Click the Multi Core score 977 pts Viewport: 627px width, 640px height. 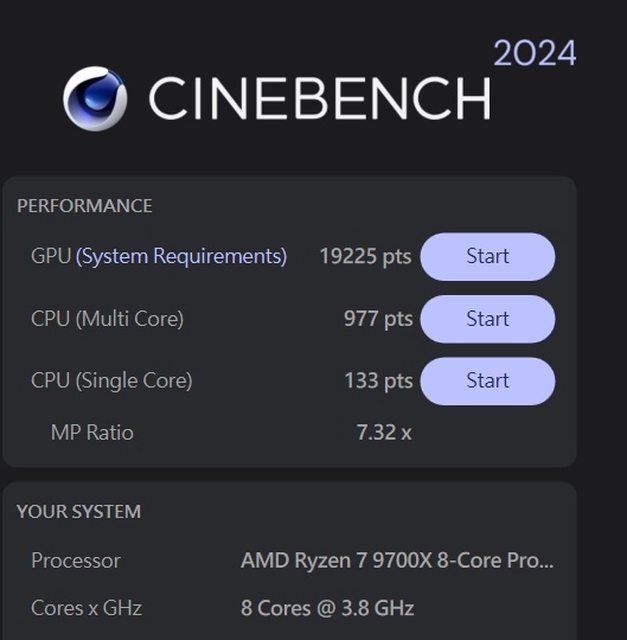(378, 319)
